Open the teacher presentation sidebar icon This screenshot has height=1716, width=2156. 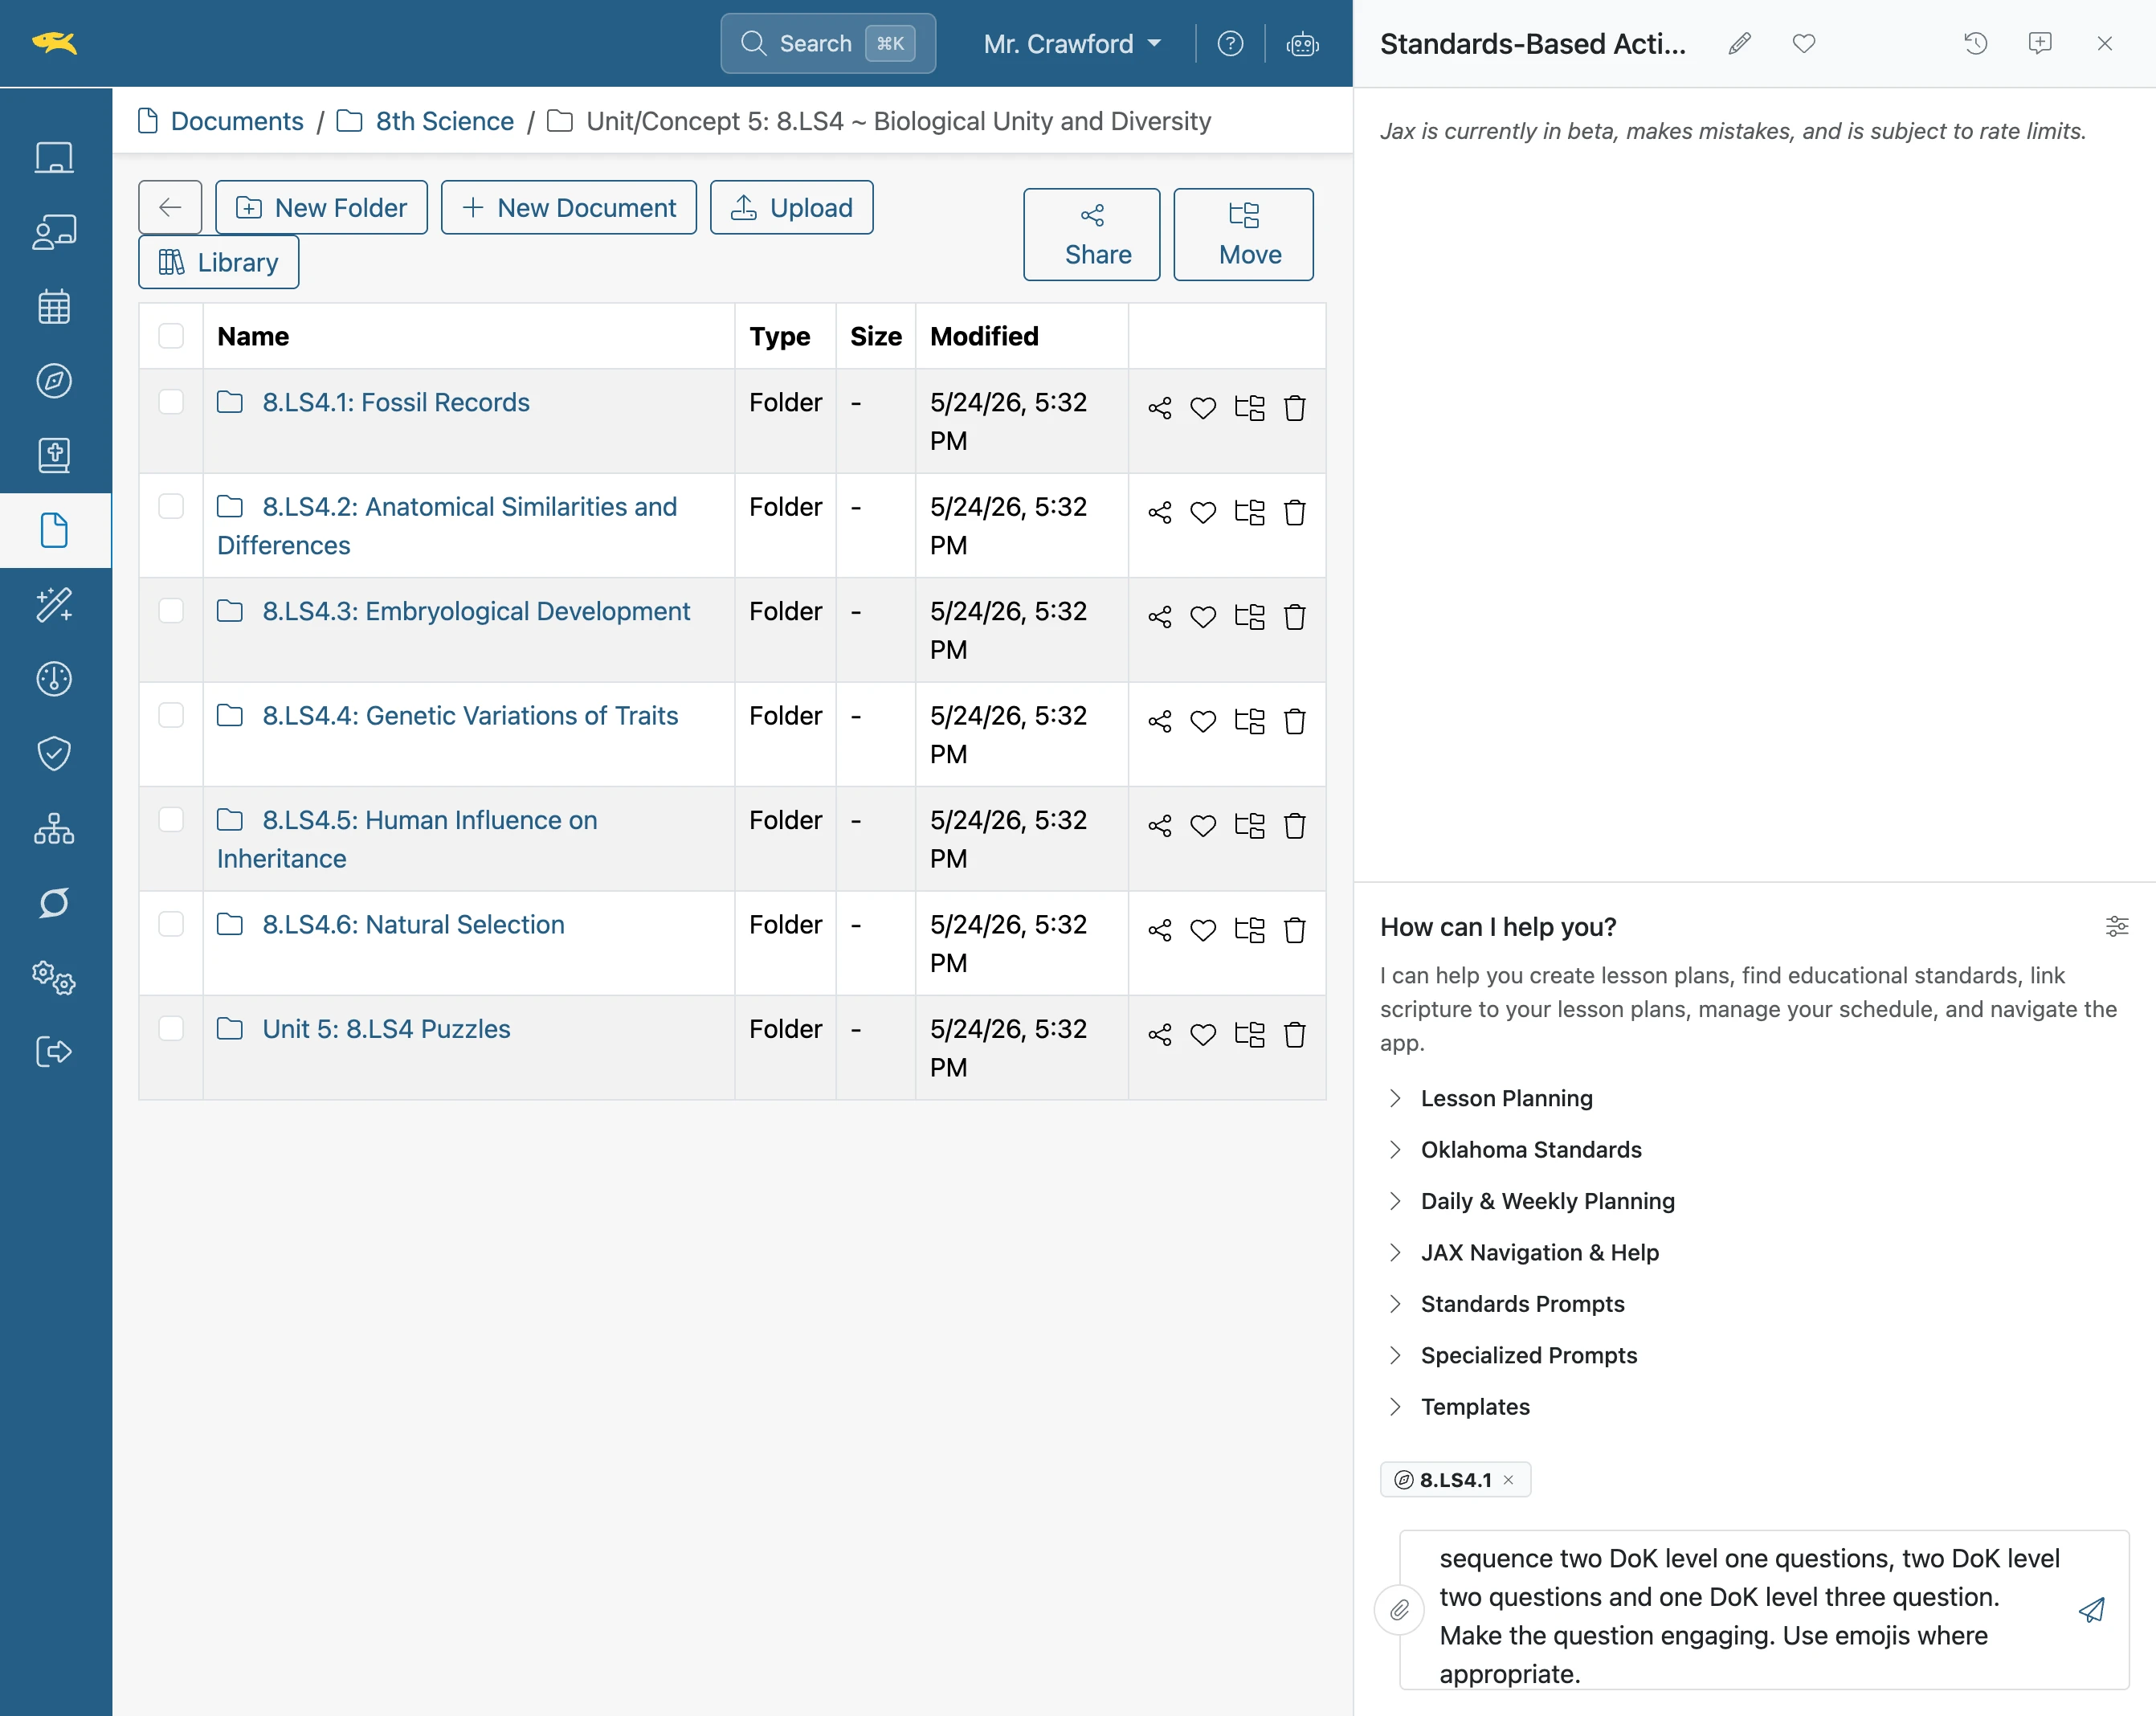[x=54, y=232]
